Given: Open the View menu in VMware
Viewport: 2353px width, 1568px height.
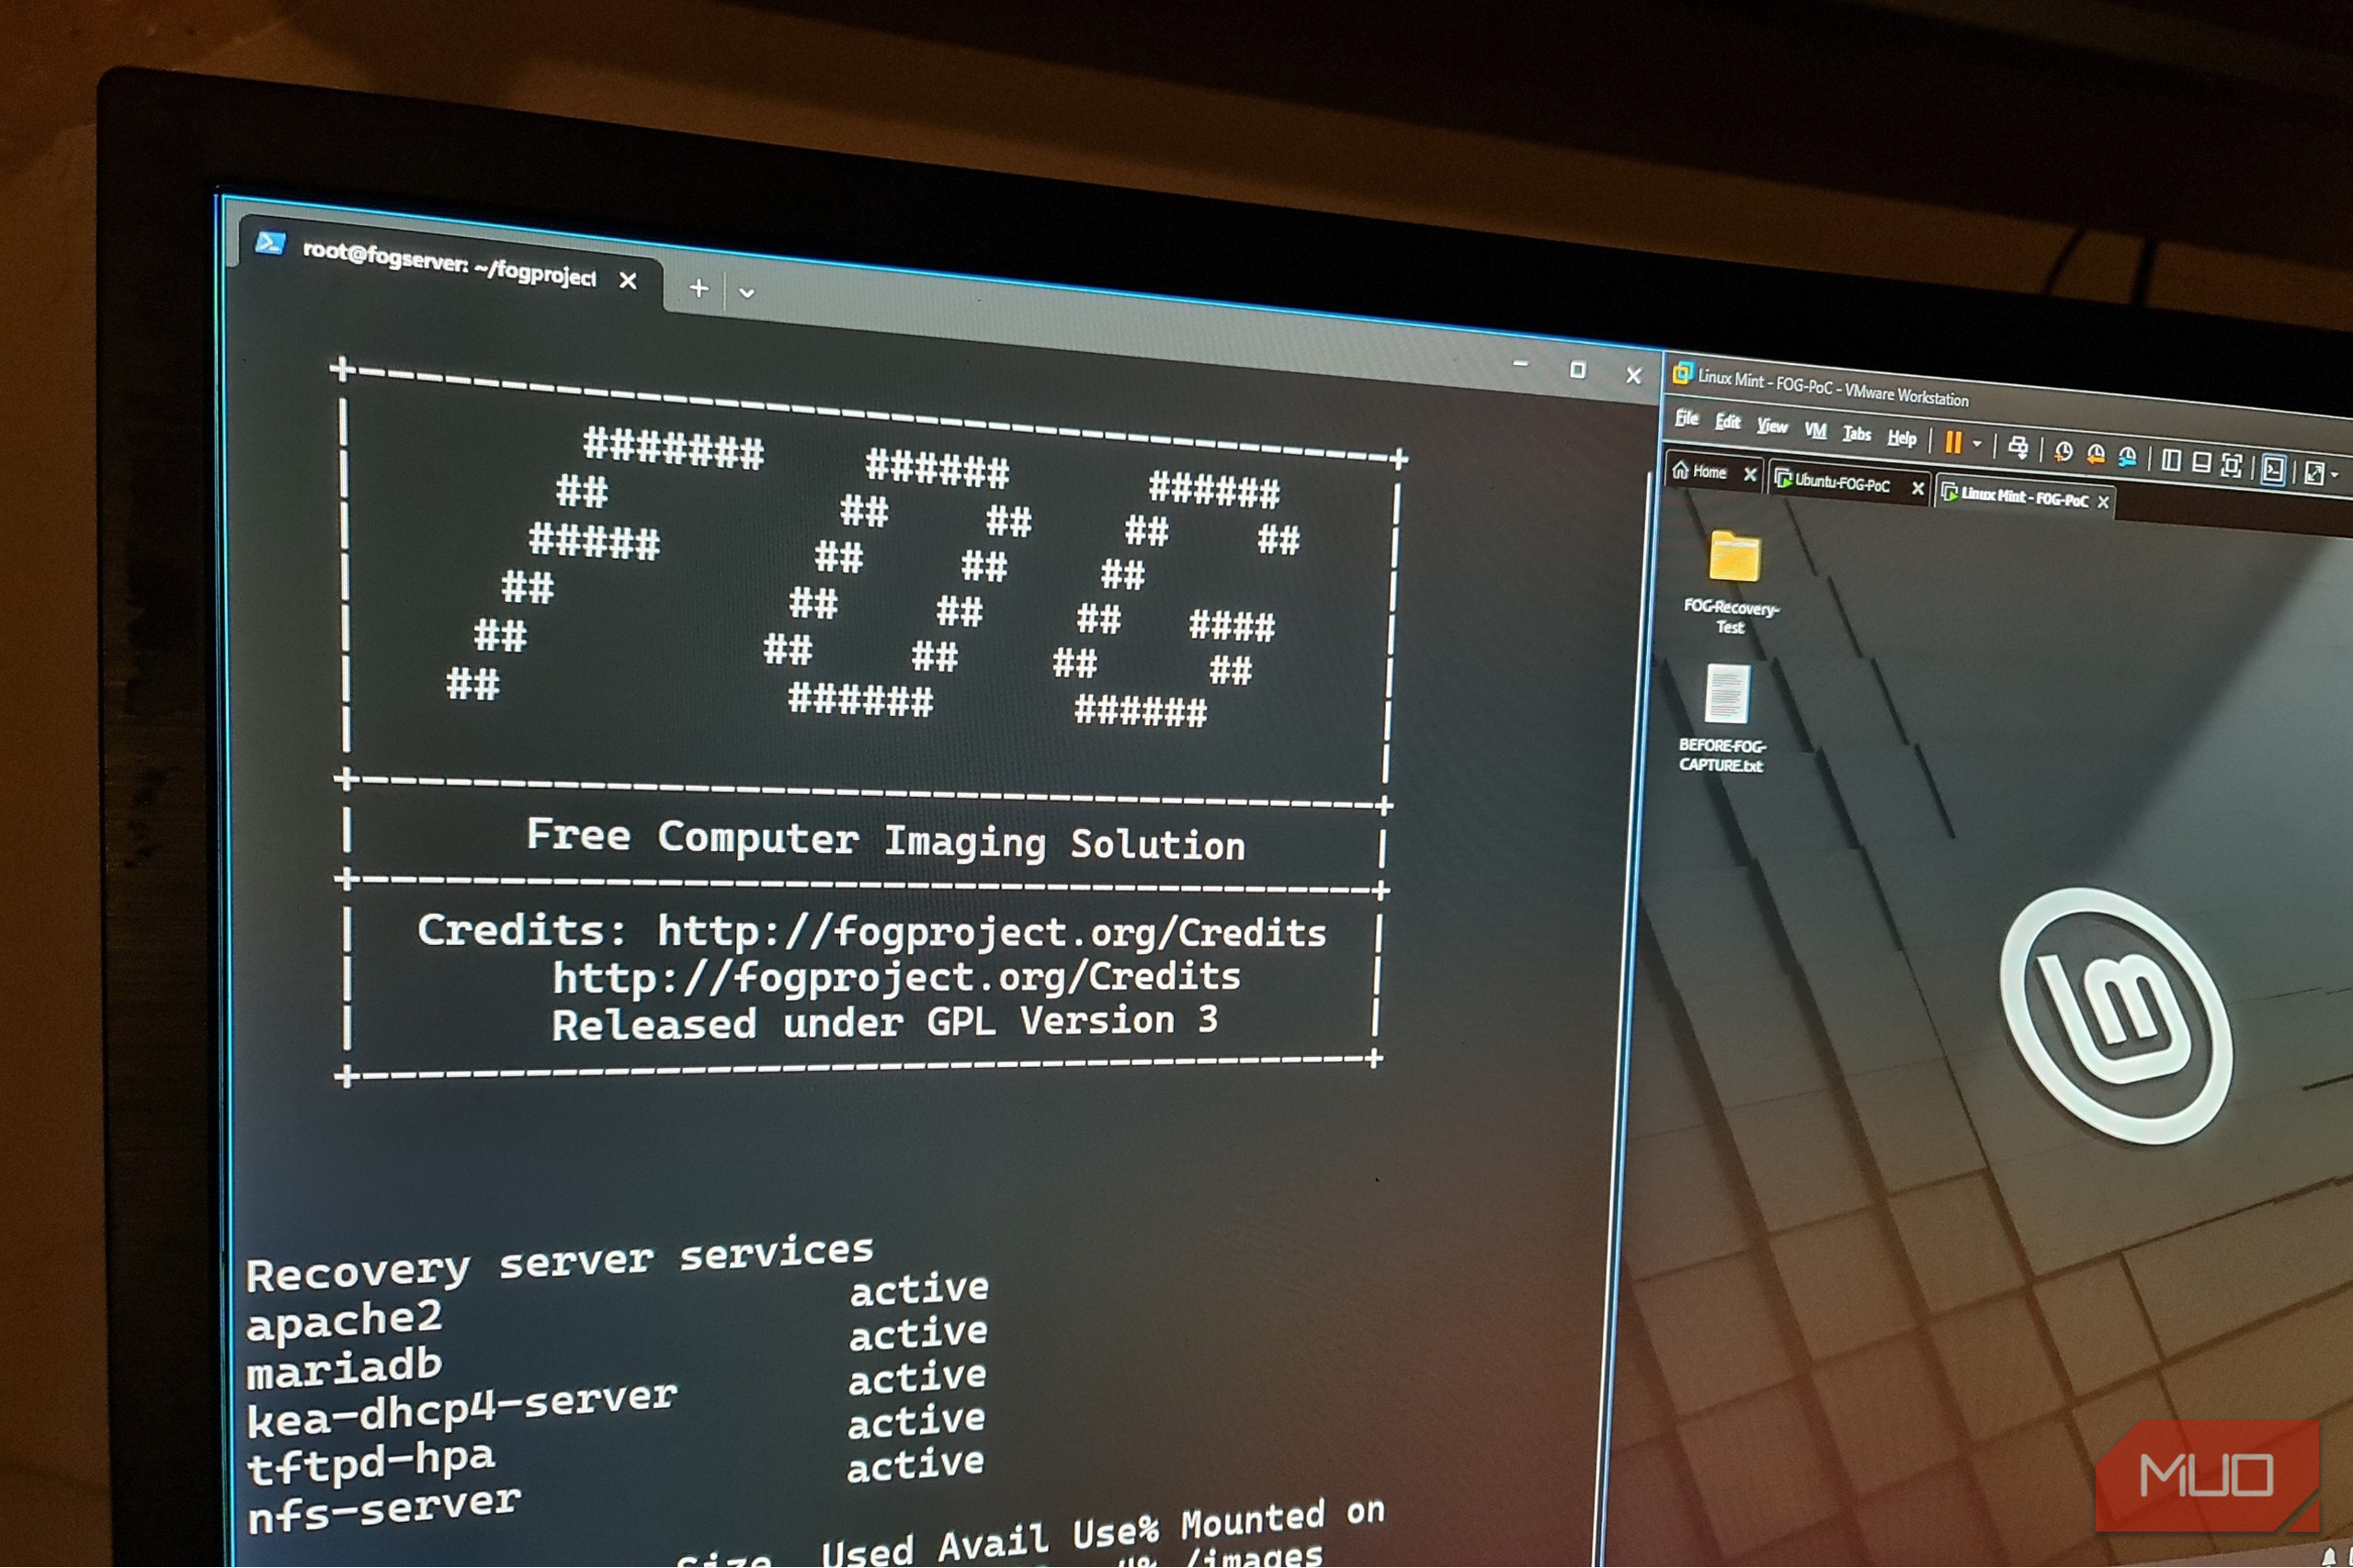Looking at the screenshot, I should [1772, 426].
